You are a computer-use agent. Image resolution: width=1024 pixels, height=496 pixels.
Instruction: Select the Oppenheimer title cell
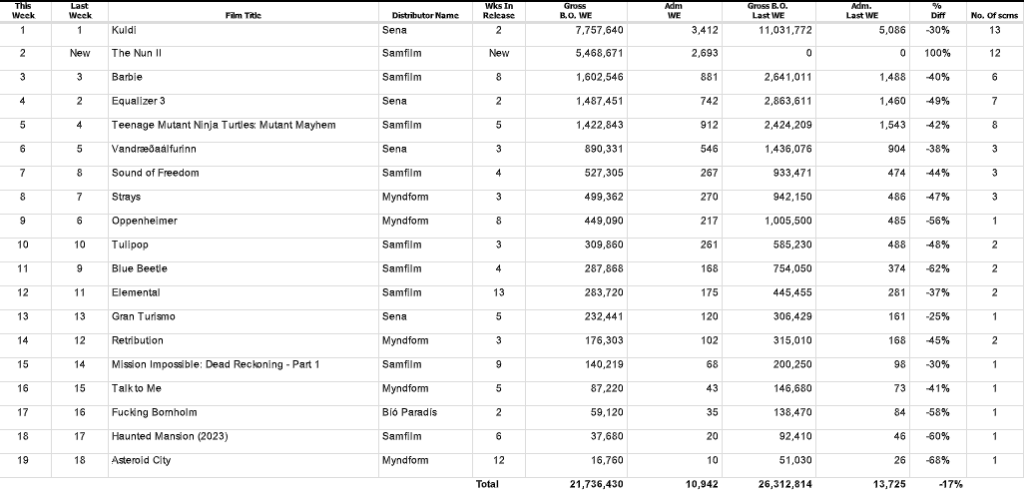click(x=144, y=221)
